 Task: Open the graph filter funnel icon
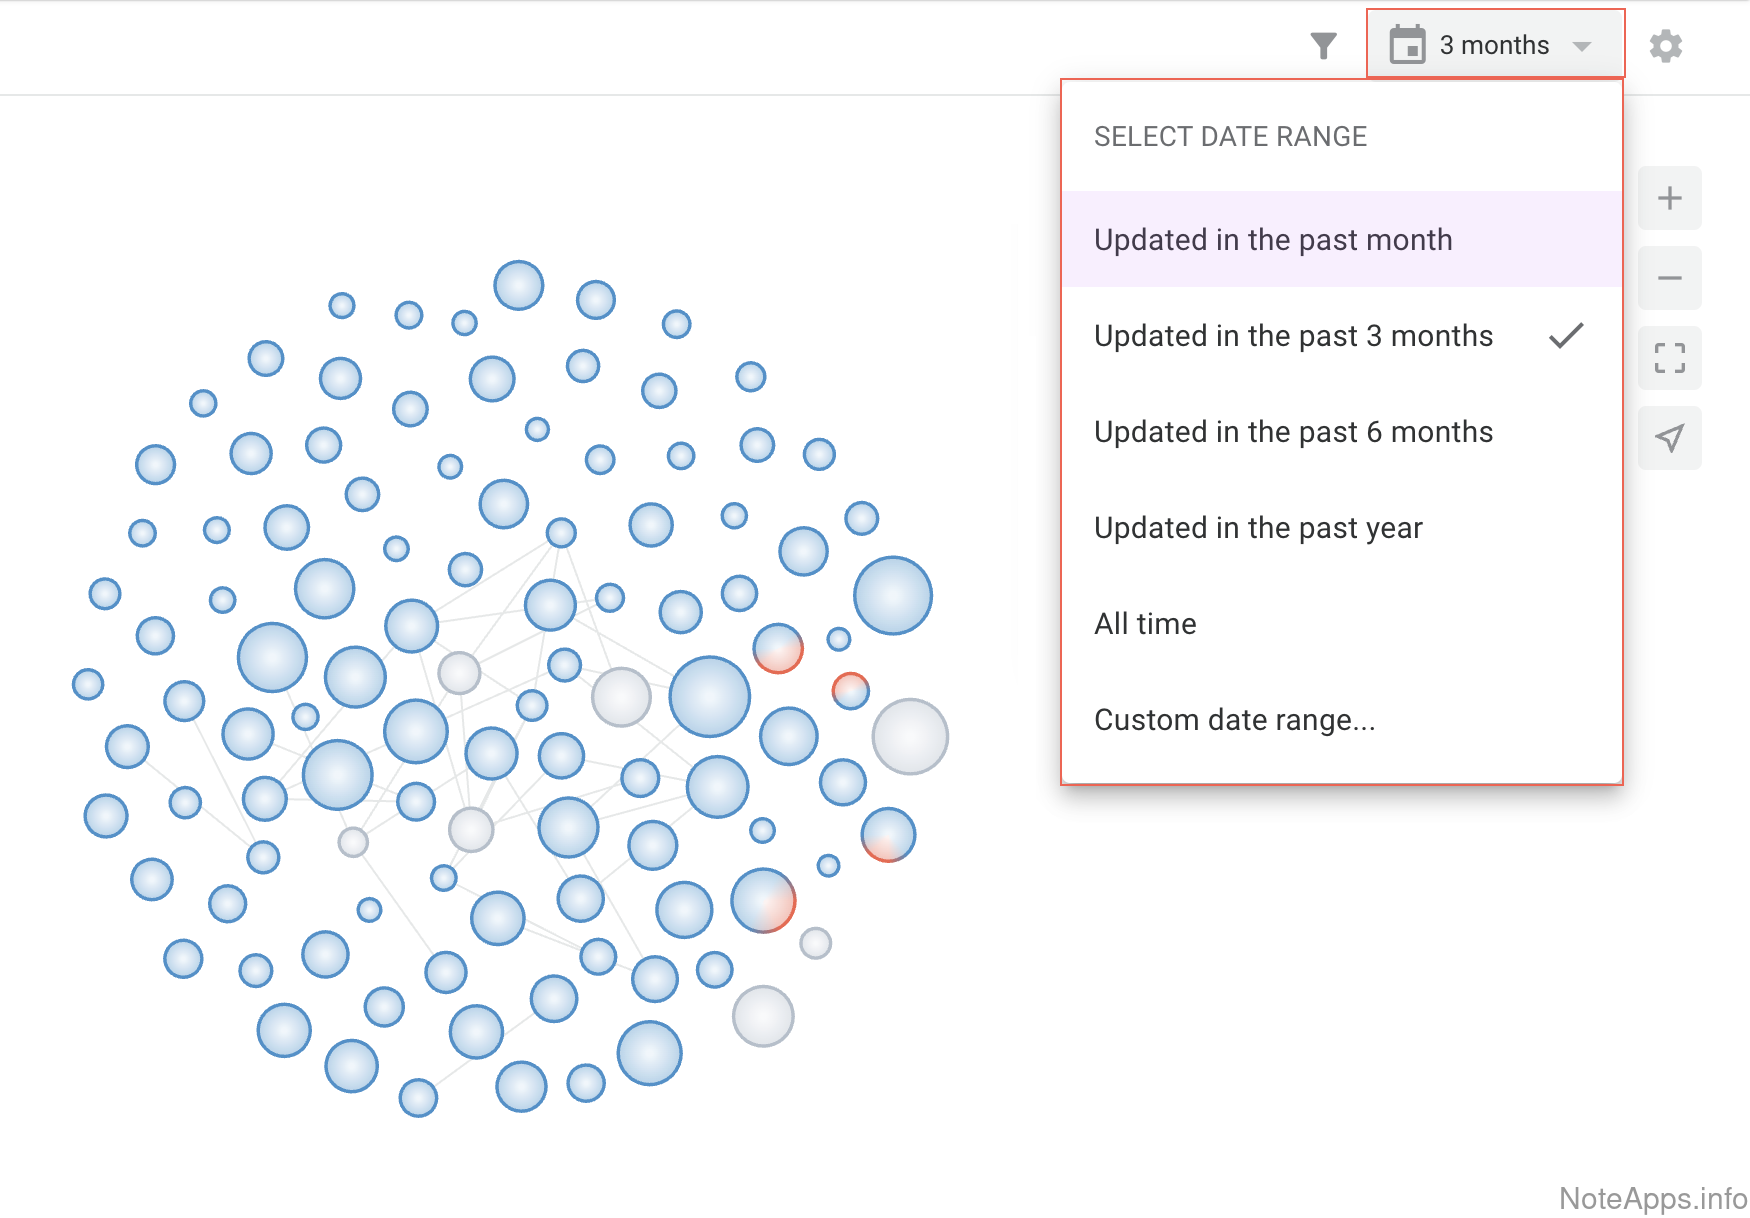point(1323,46)
